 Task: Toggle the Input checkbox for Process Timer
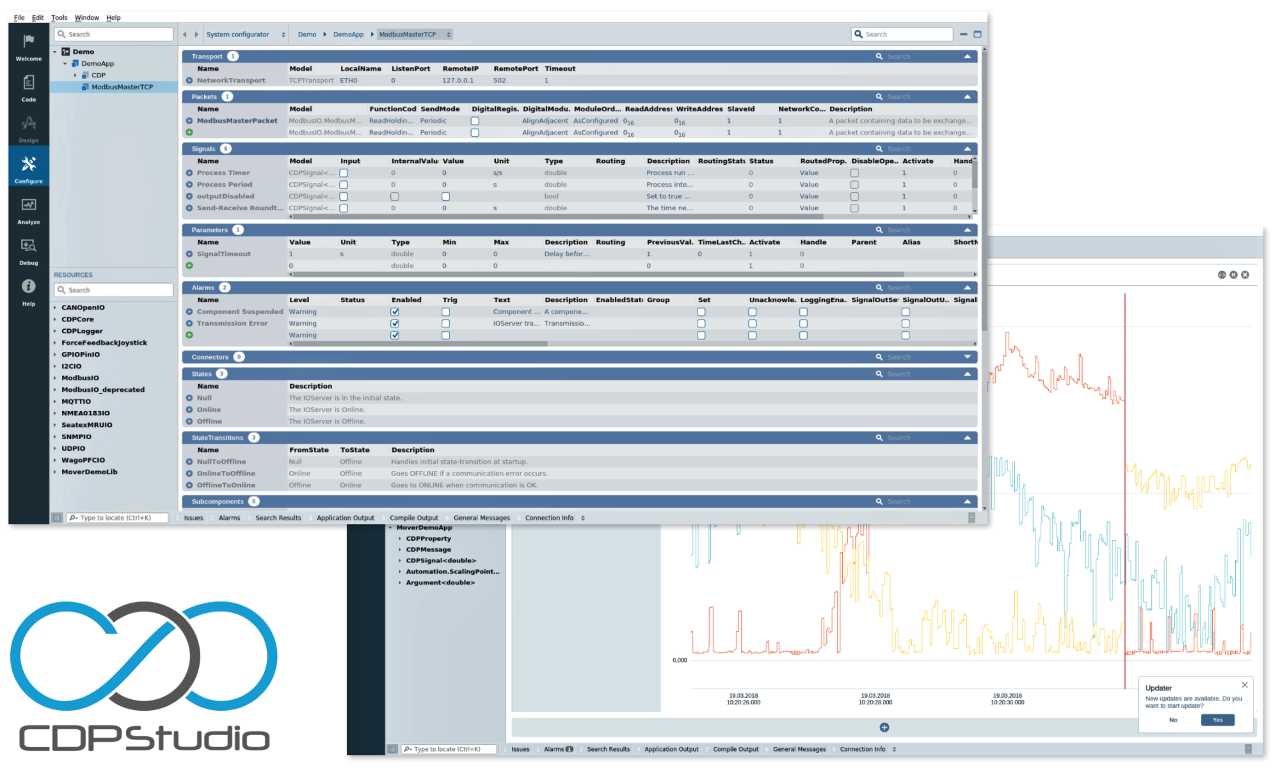click(x=345, y=171)
